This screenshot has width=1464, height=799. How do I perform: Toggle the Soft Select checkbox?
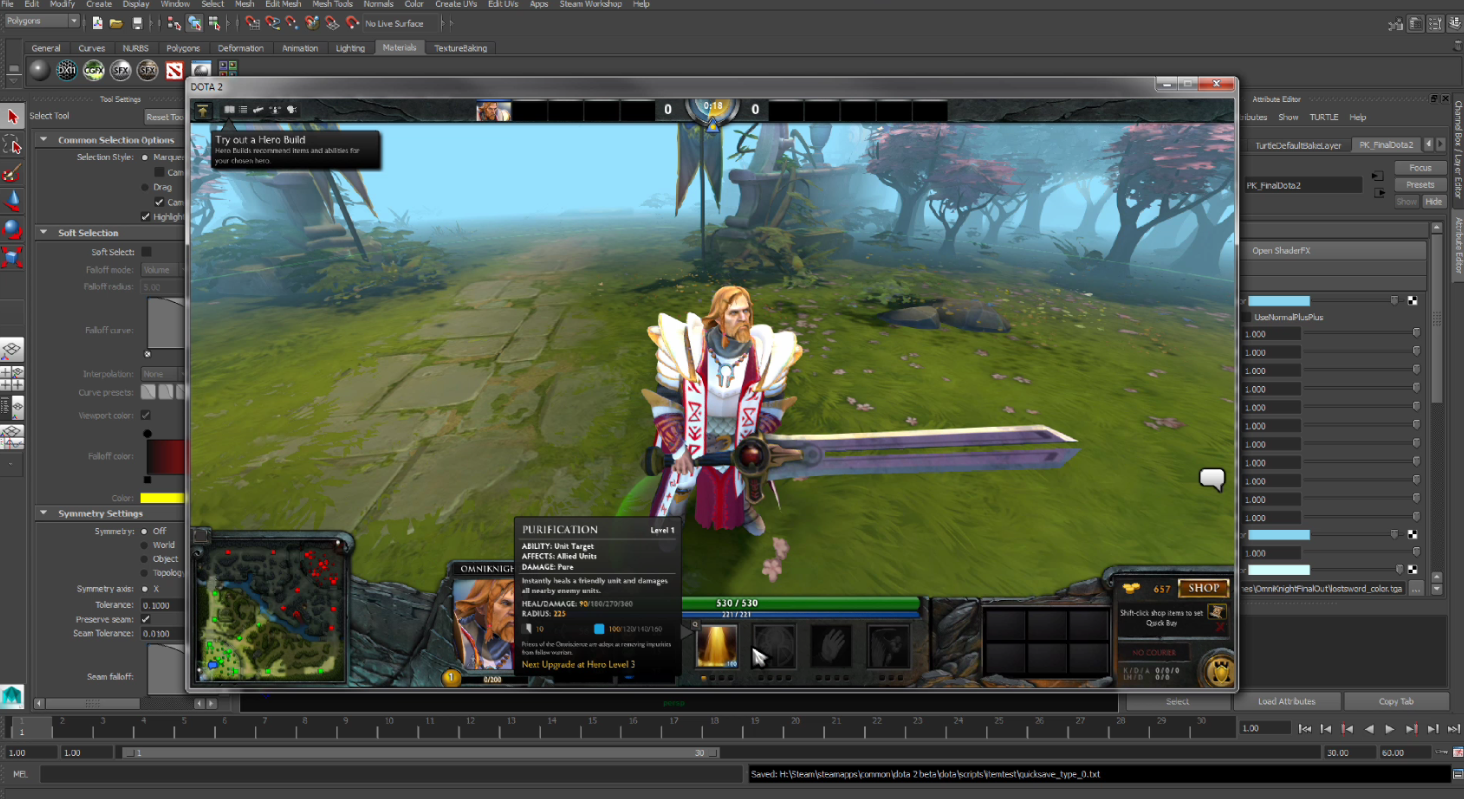(146, 252)
